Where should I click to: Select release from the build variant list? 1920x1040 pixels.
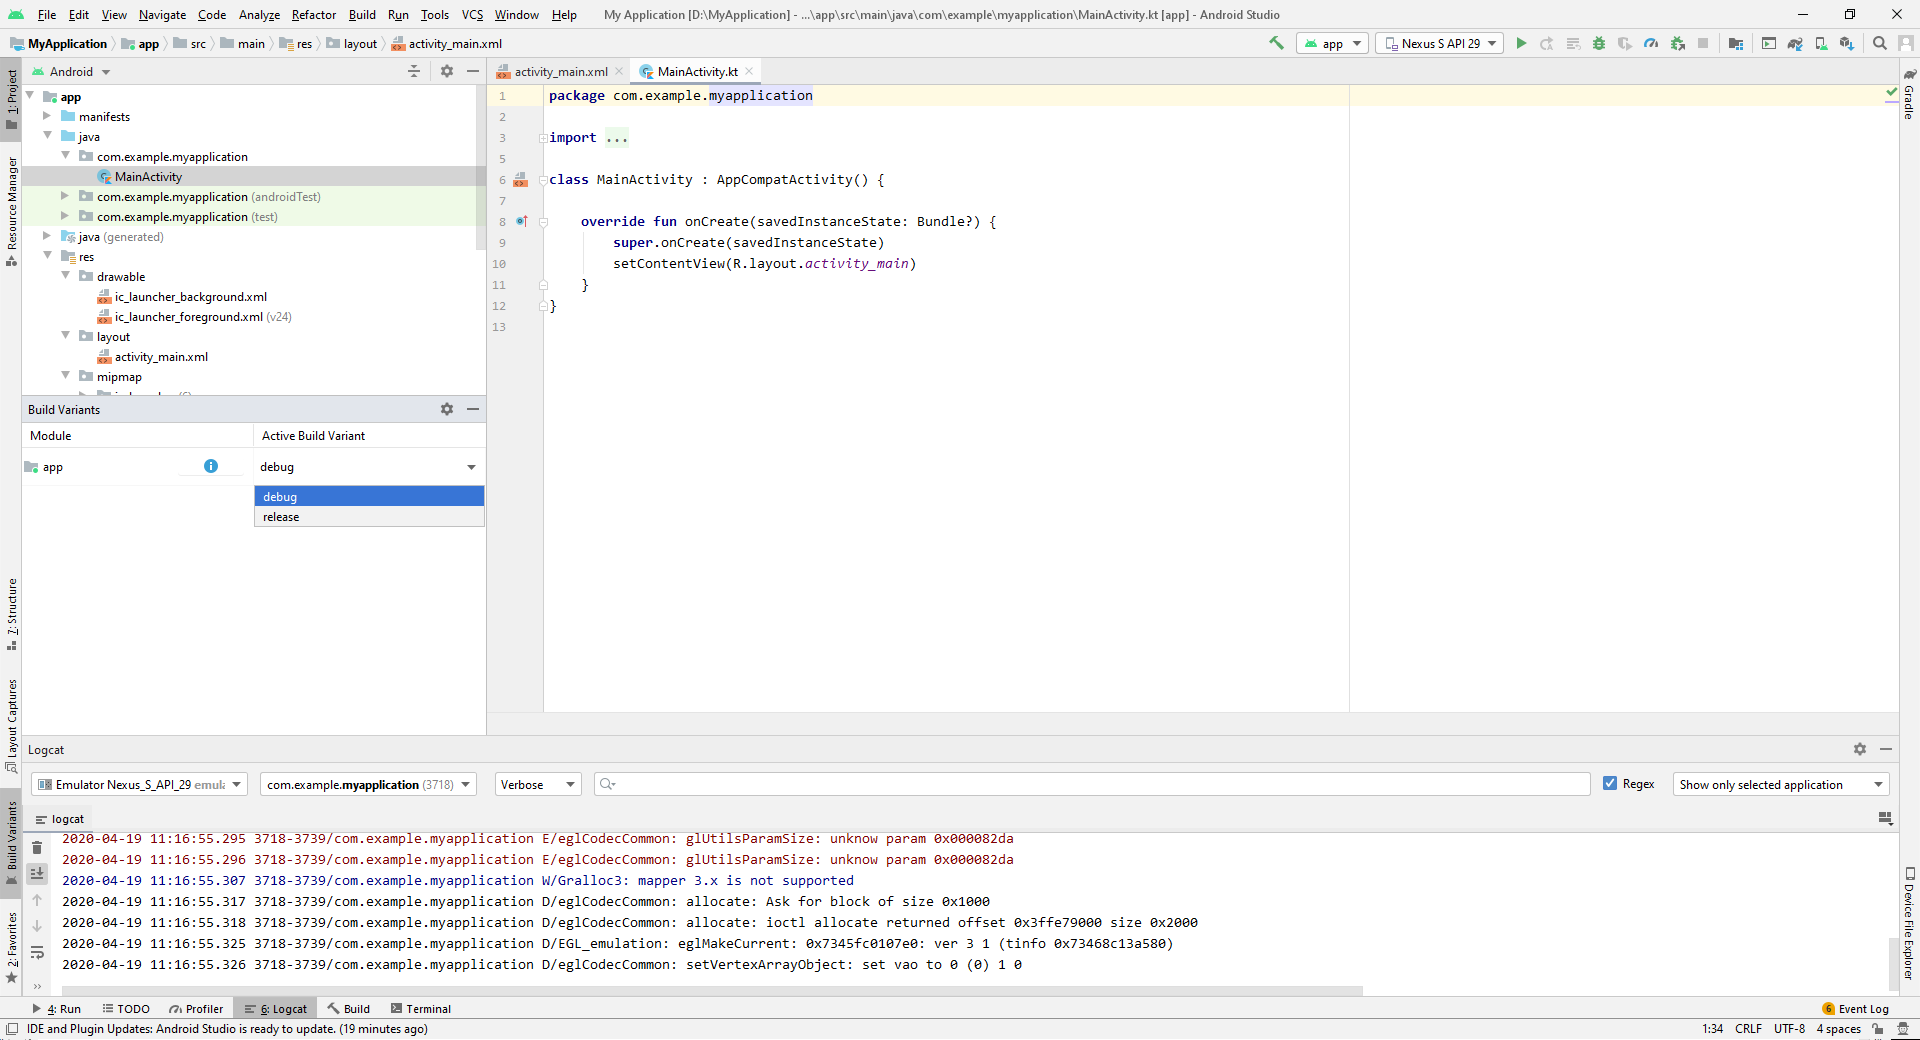281,517
